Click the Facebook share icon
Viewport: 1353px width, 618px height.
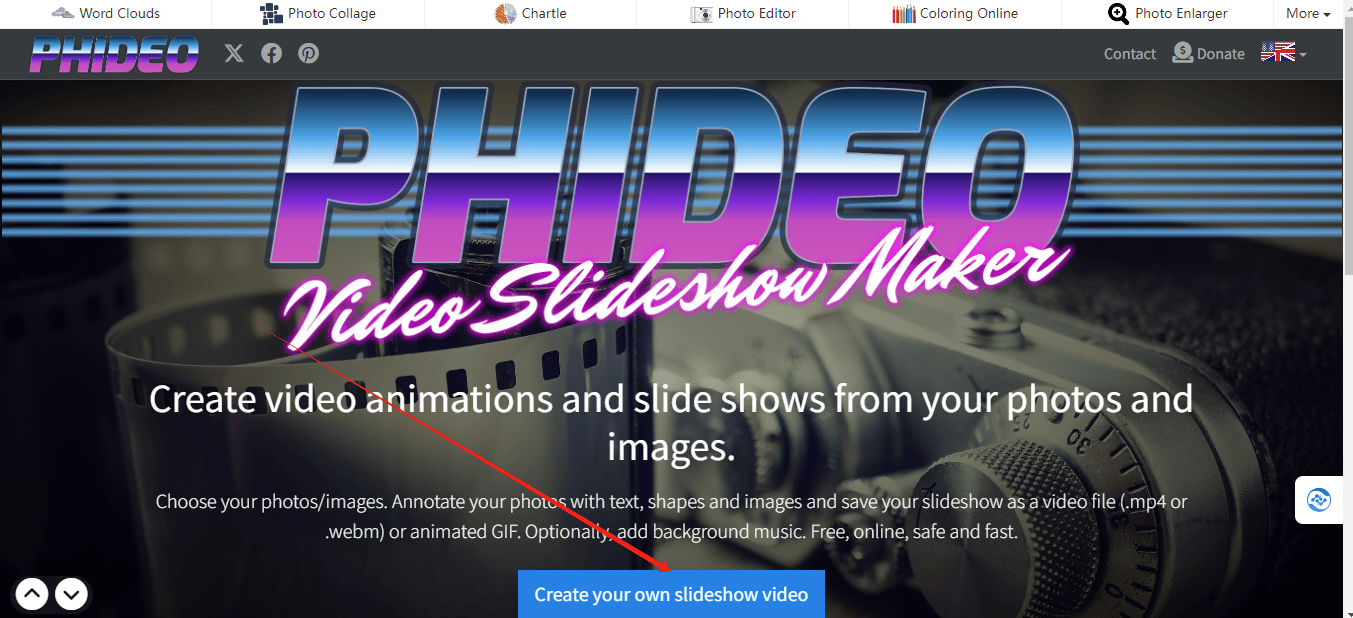(271, 53)
